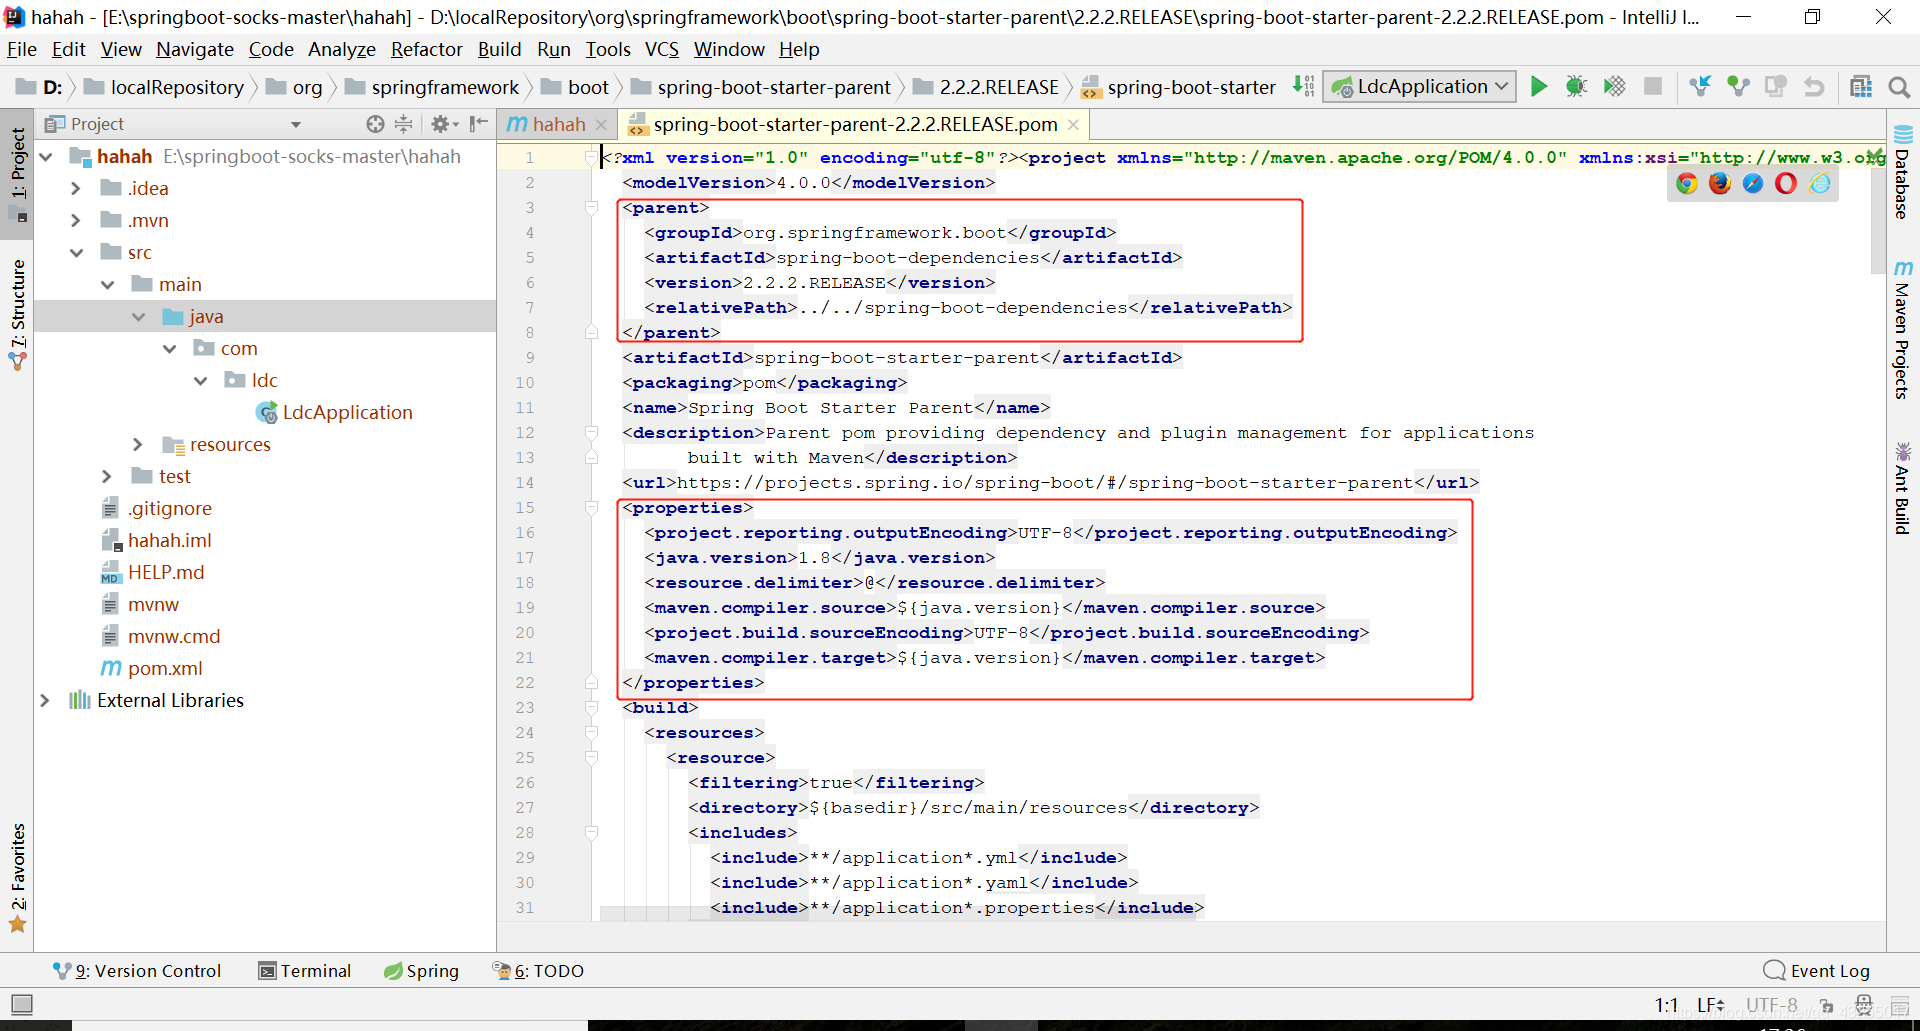
Task: Collapse the hahah project root
Action: [x=46, y=157]
